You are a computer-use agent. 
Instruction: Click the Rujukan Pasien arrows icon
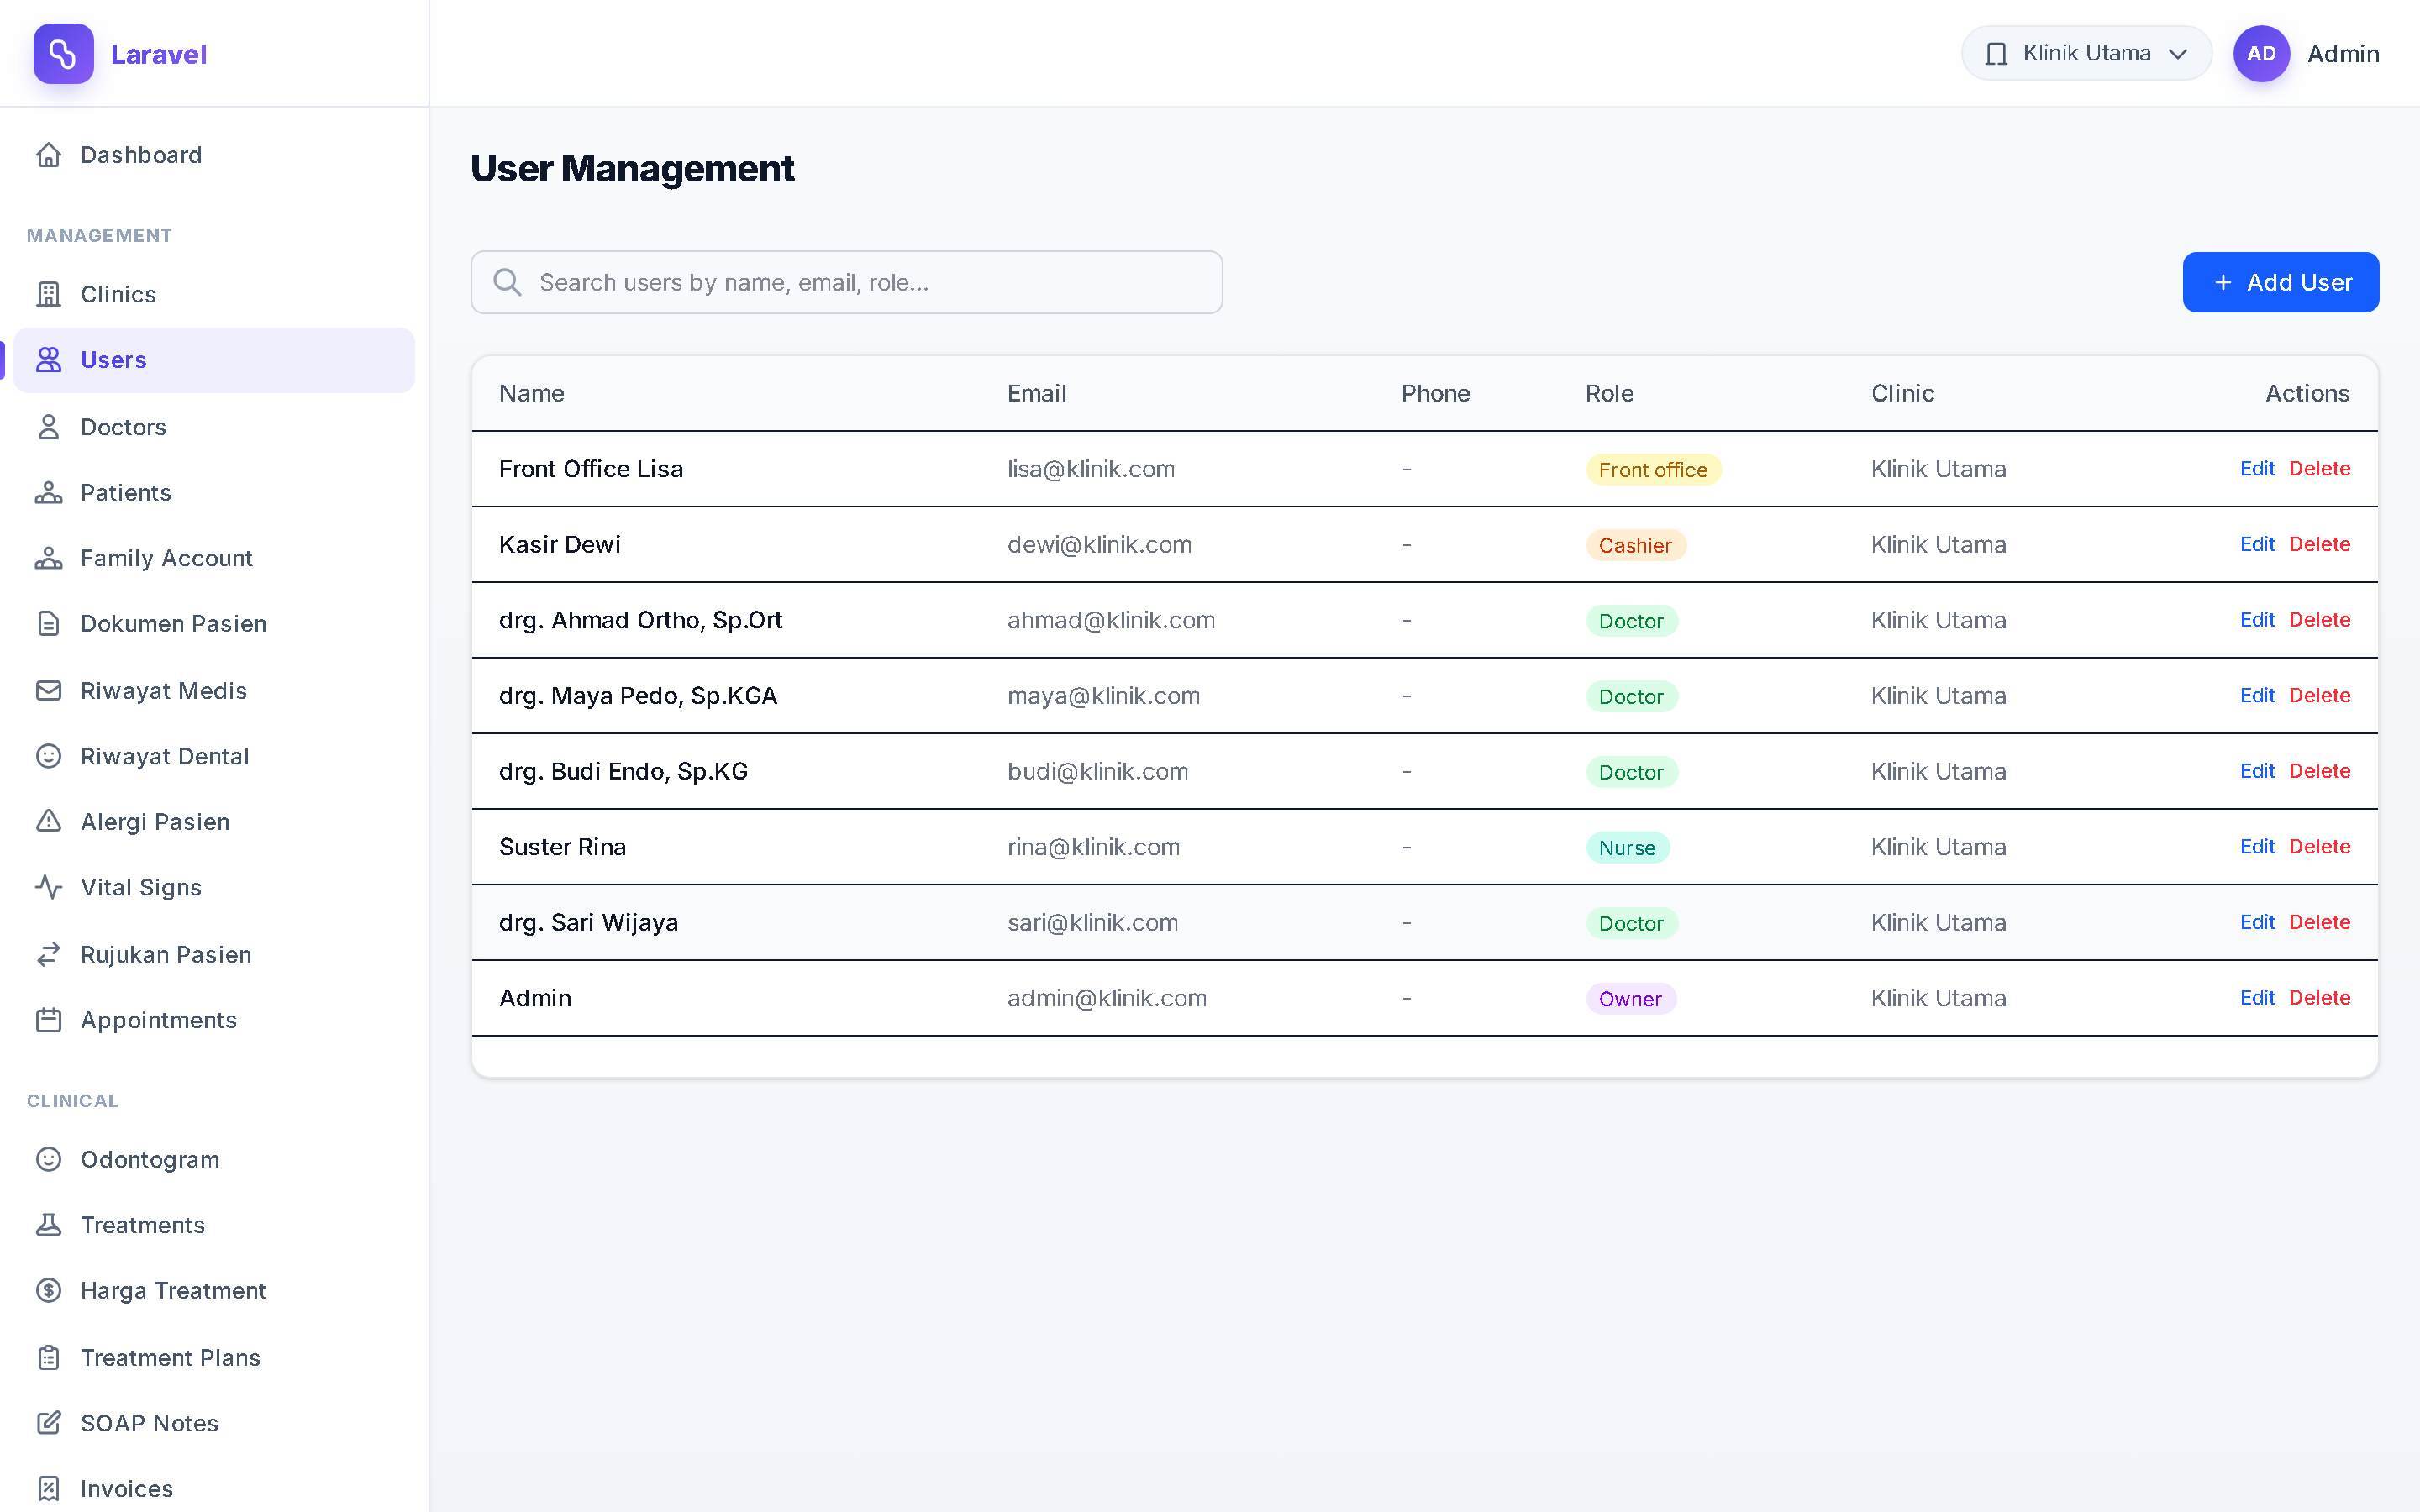(x=49, y=955)
